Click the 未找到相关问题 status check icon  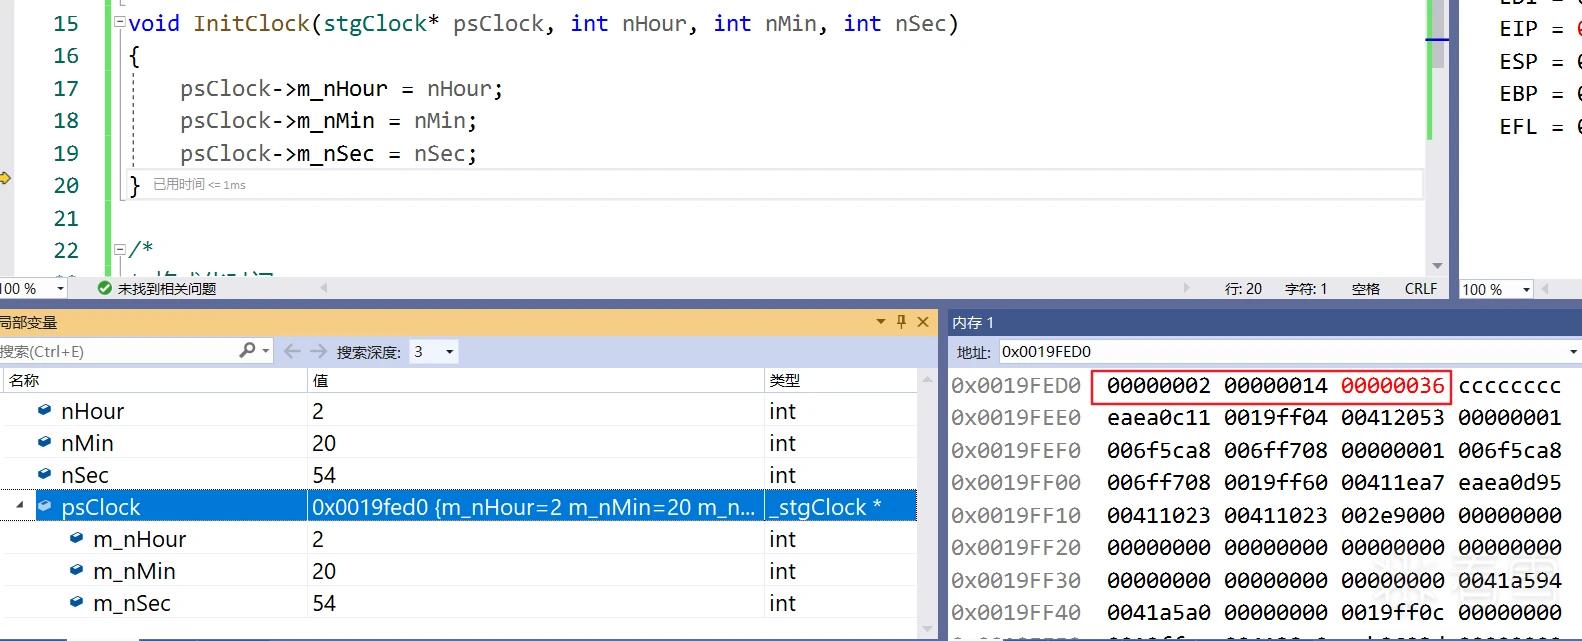(x=104, y=288)
